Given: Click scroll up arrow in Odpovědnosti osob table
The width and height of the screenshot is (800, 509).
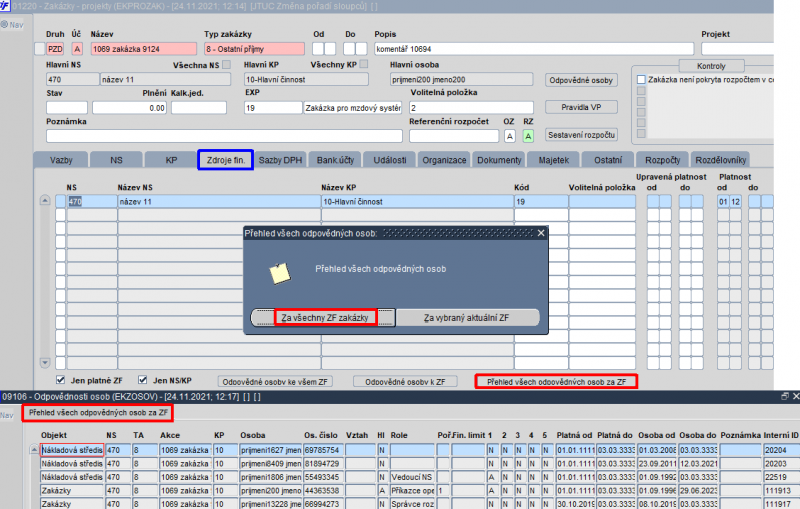Looking at the screenshot, I should (34, 450).
